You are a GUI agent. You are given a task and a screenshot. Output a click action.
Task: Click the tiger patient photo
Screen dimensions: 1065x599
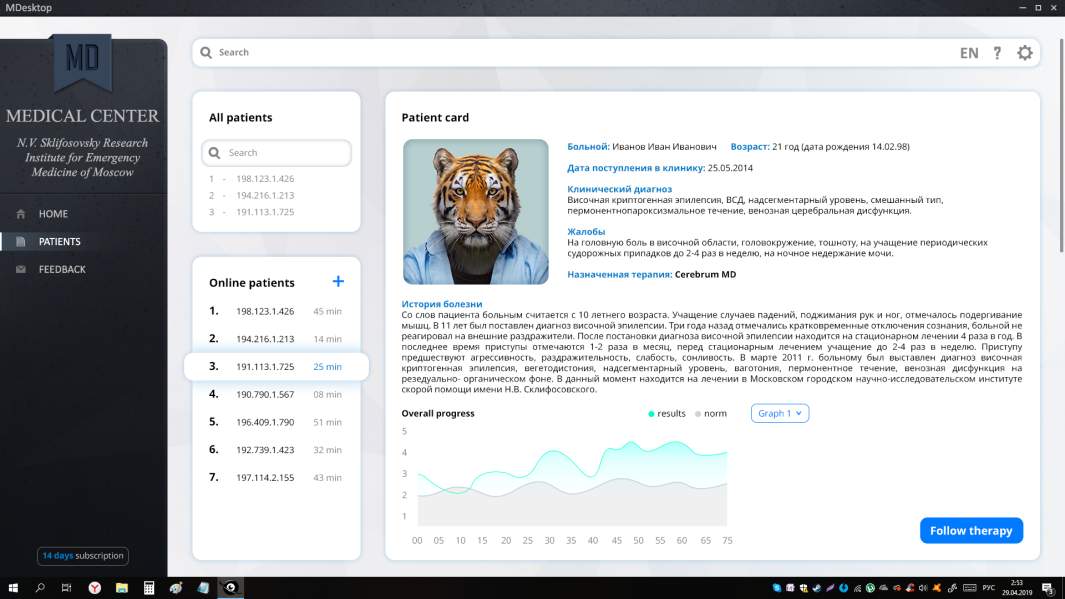(x=476, y=212)
